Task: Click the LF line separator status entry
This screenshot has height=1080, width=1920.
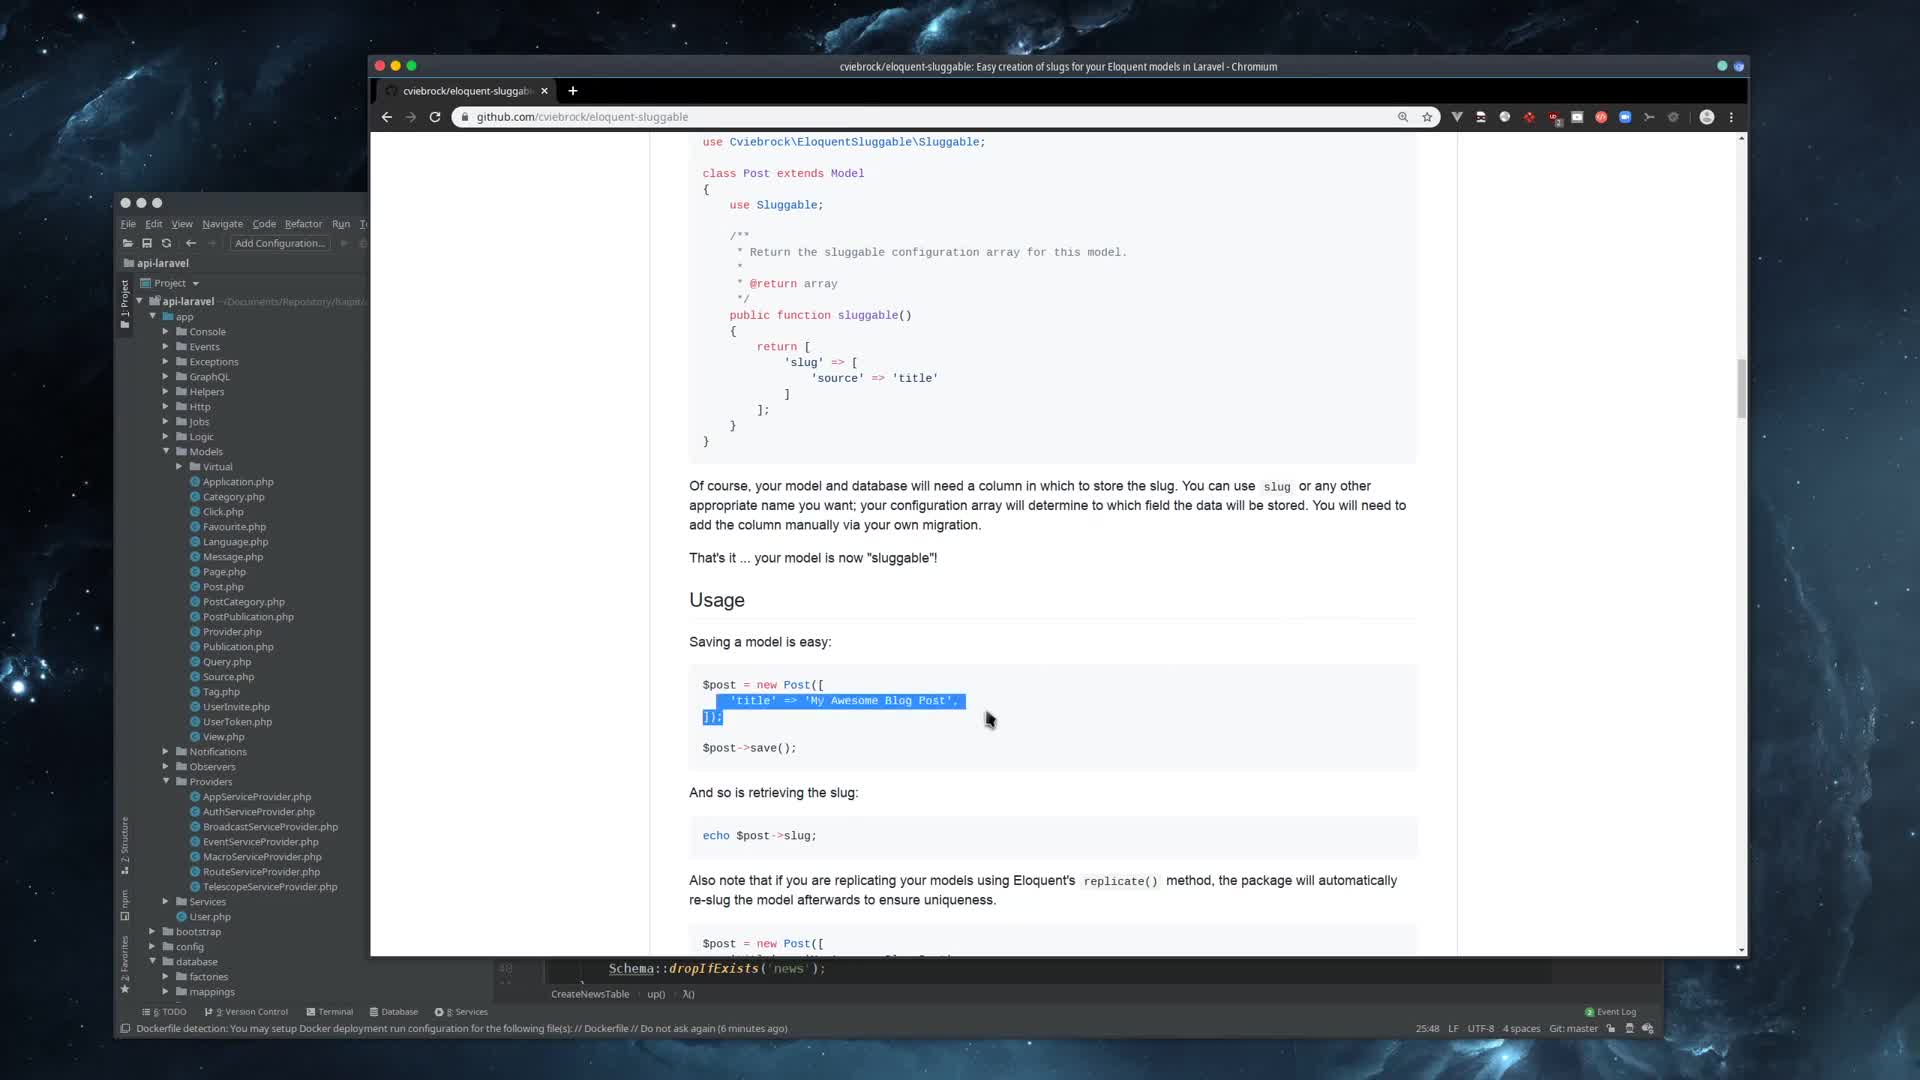Action: tap(1453, 1029)
